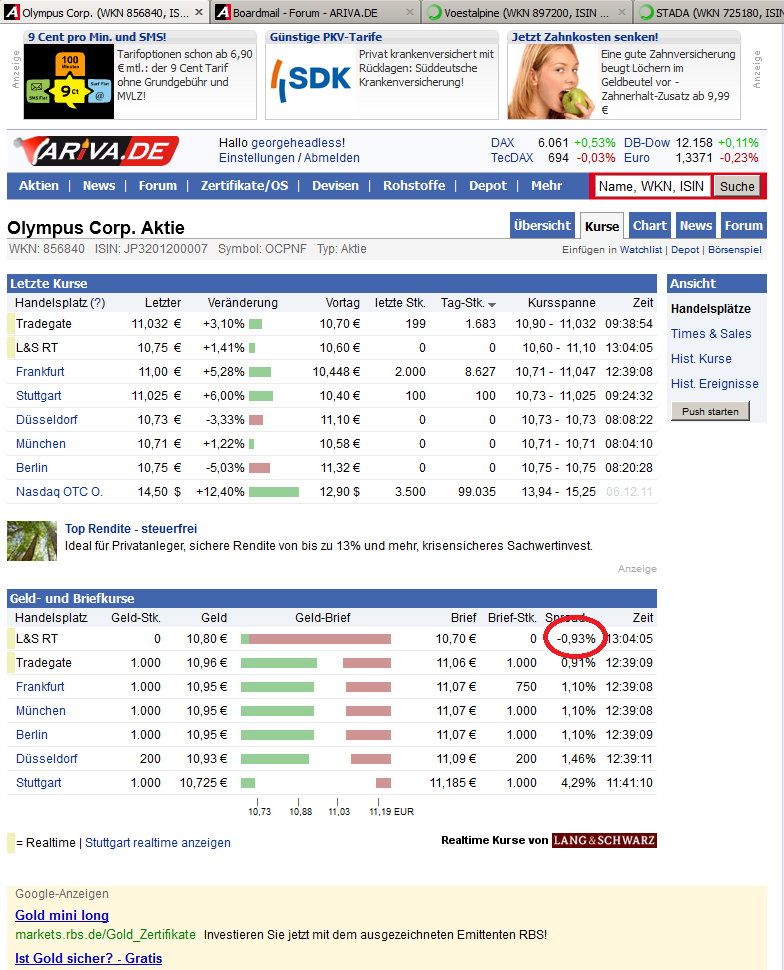Viewport: 784px width, 970px height.
Task: Click the Tradegate 11,032 € price cell
Action: pyautogui.click(x=156, y=324)
